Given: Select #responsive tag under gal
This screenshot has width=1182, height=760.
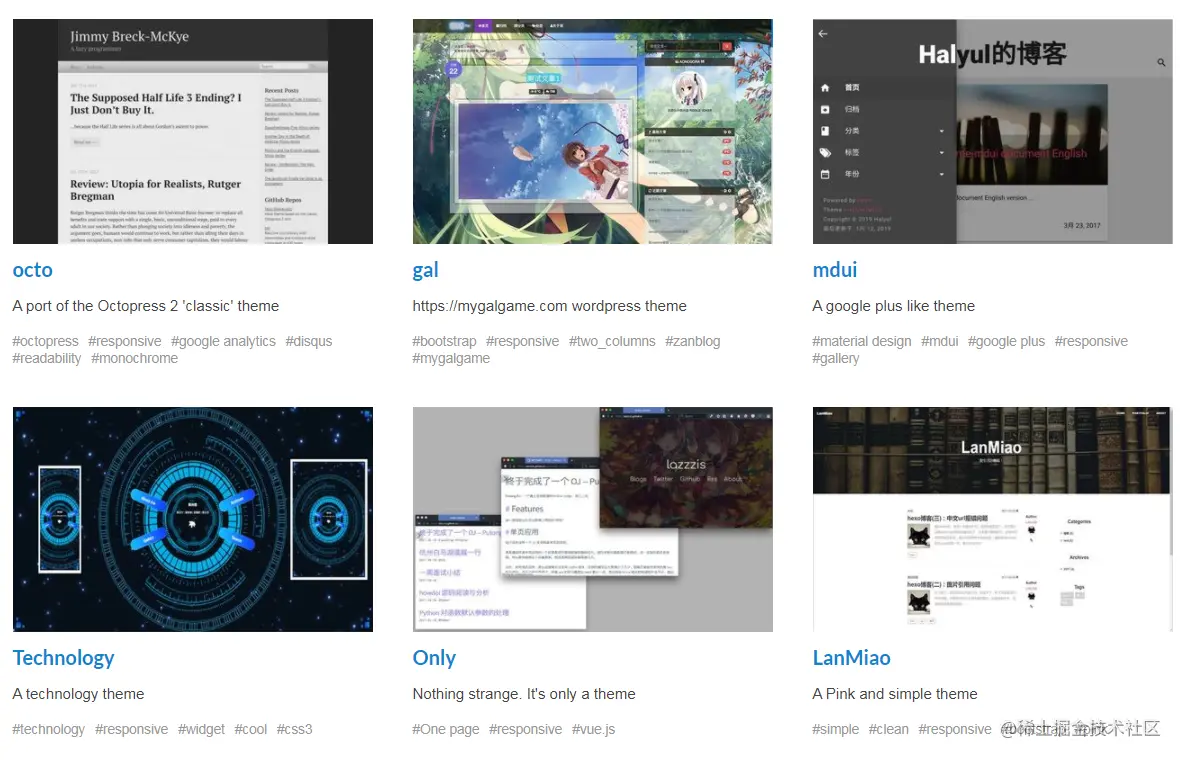Looking at the screenshot, I should pos(522,342).
